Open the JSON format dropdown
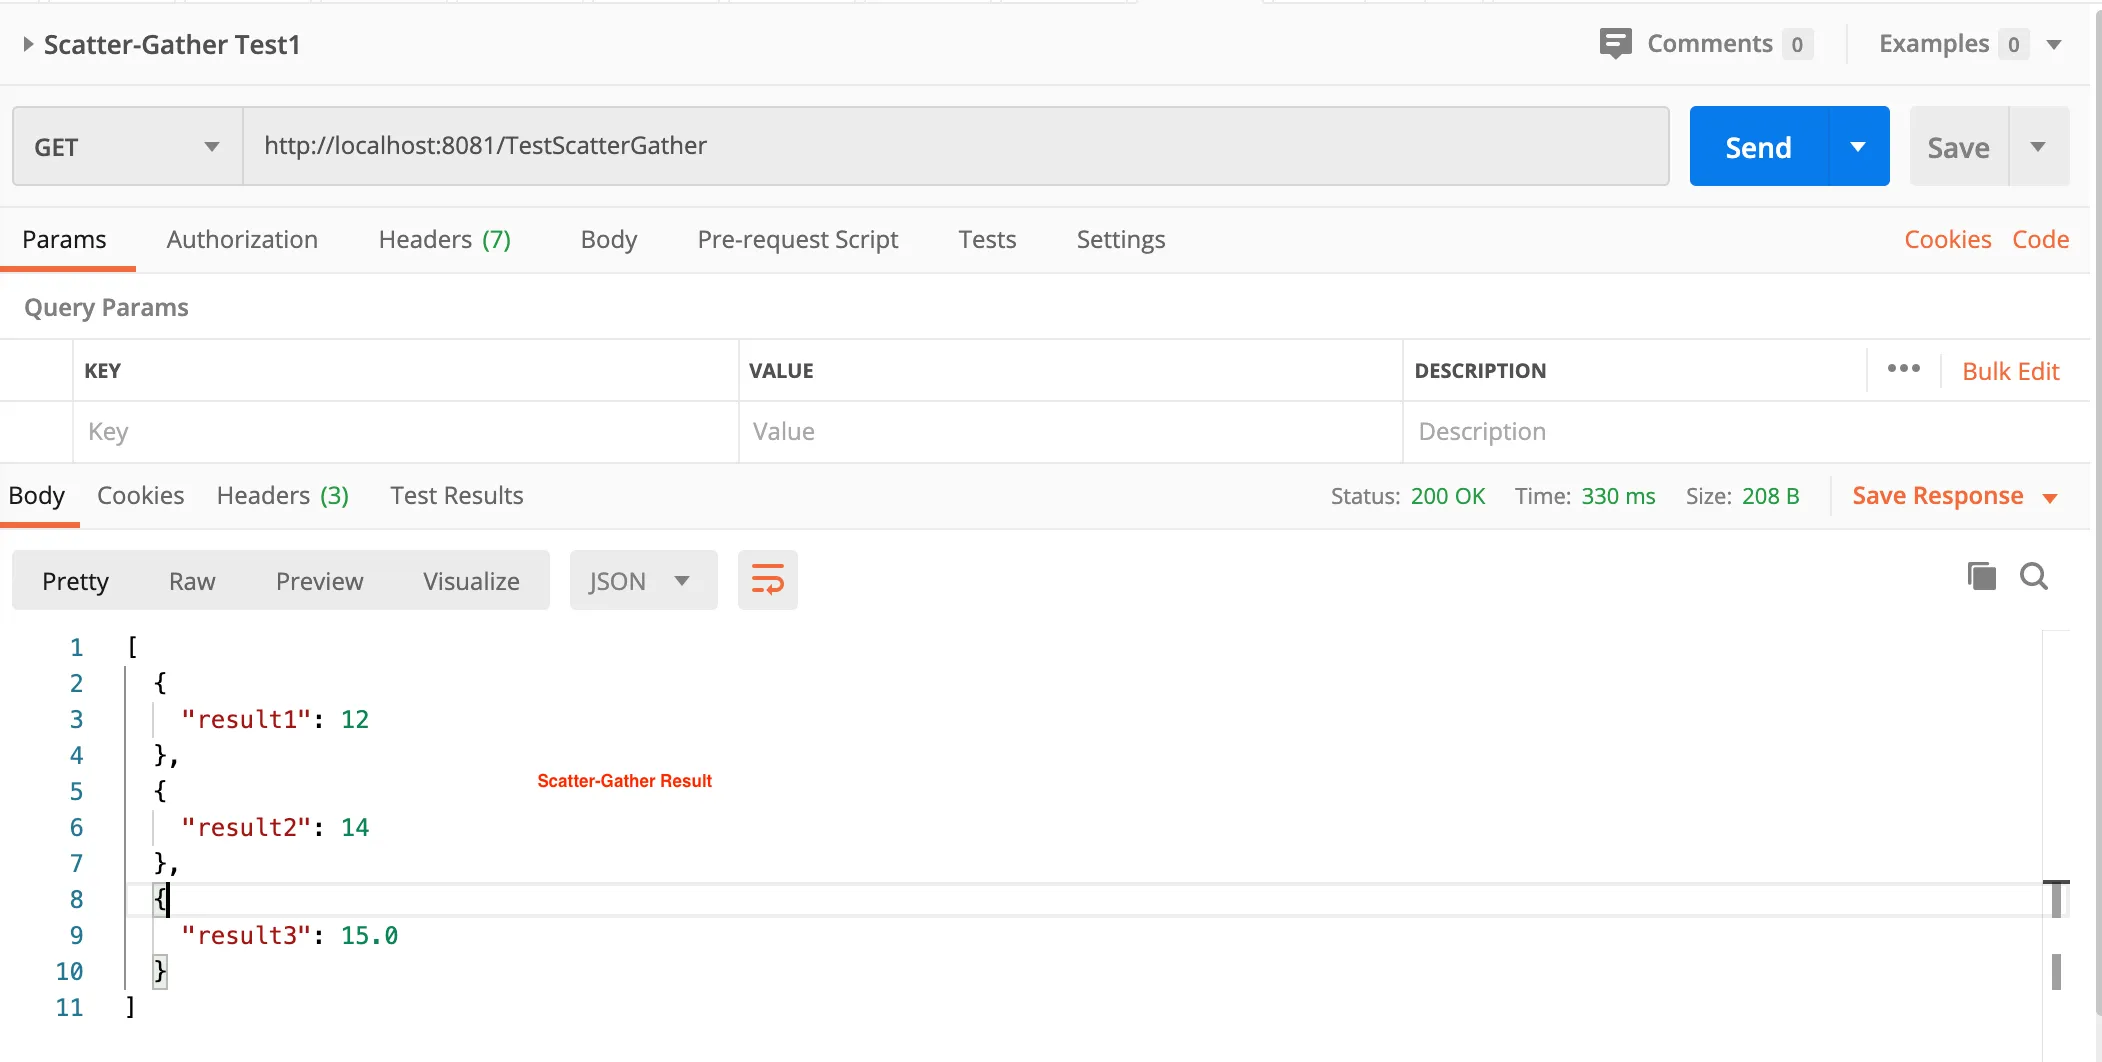Screen dimensions: 2102x1062 643,581
